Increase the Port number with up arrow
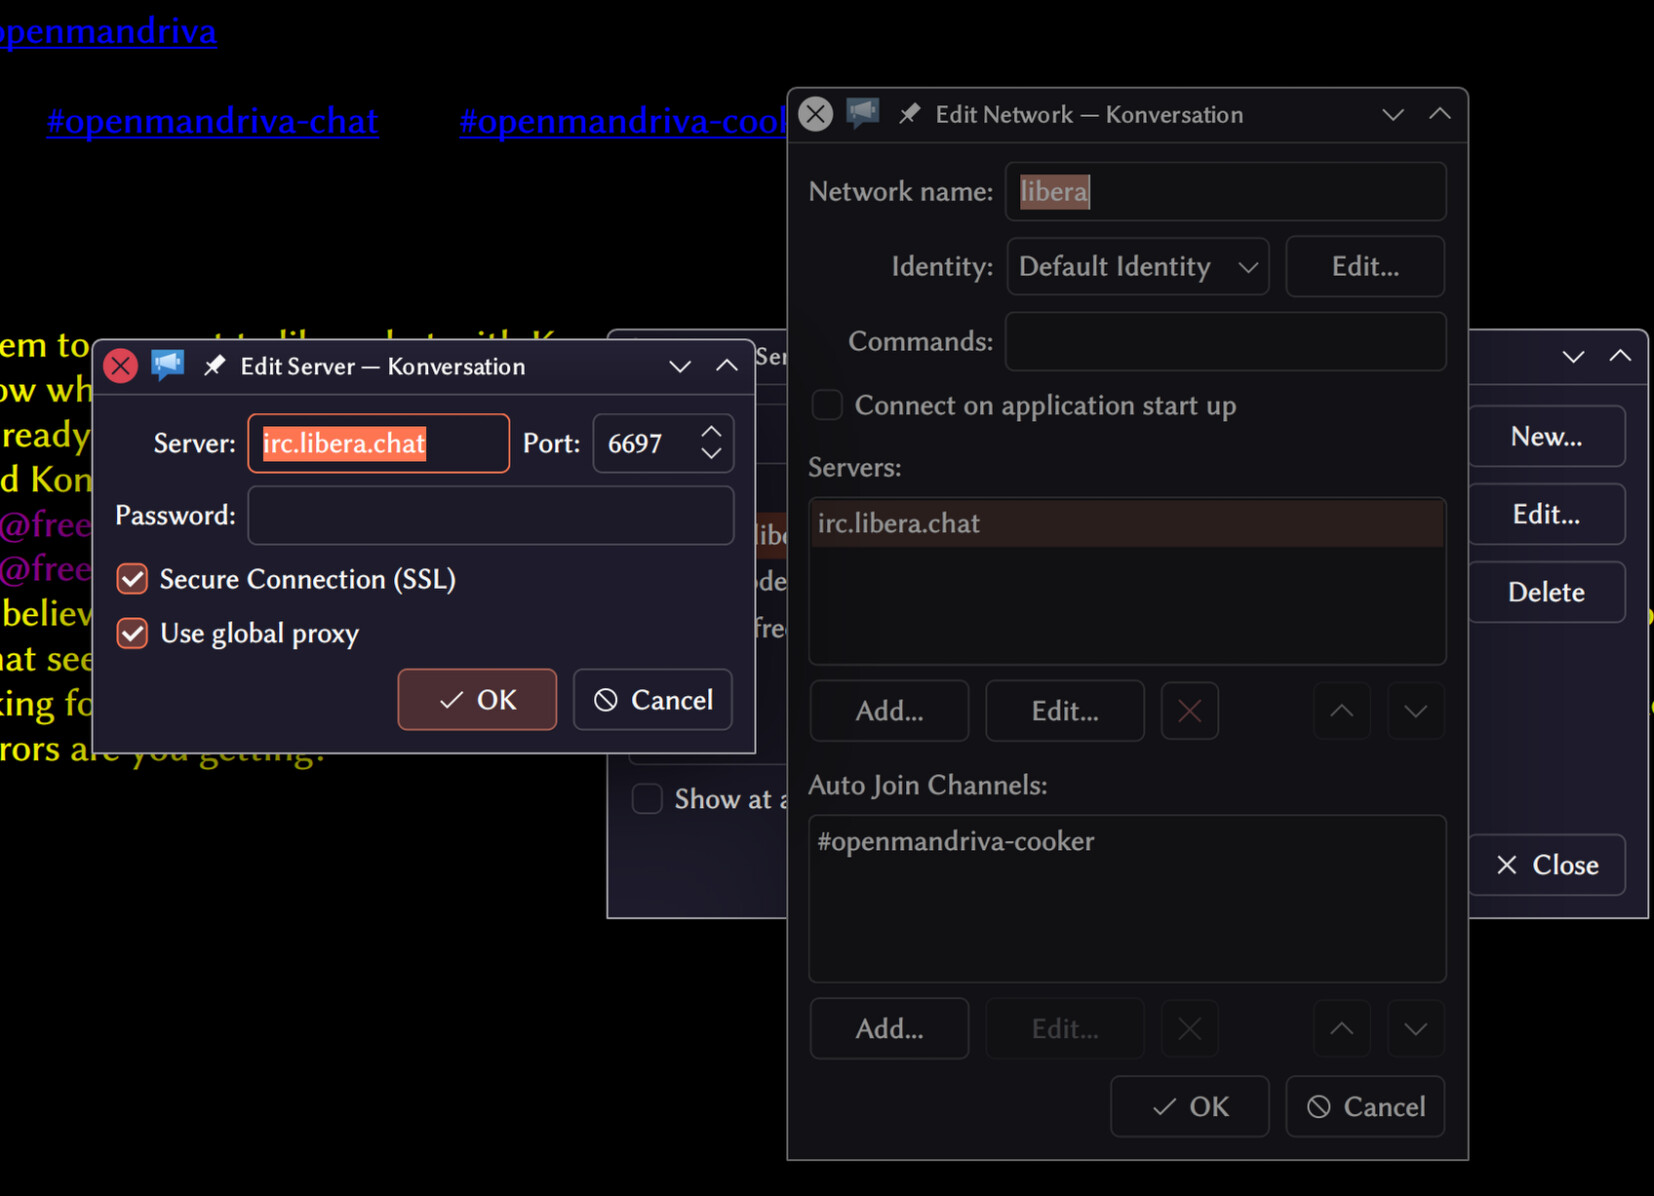The image size is (1654, 1196). click(x=711, y=432)
